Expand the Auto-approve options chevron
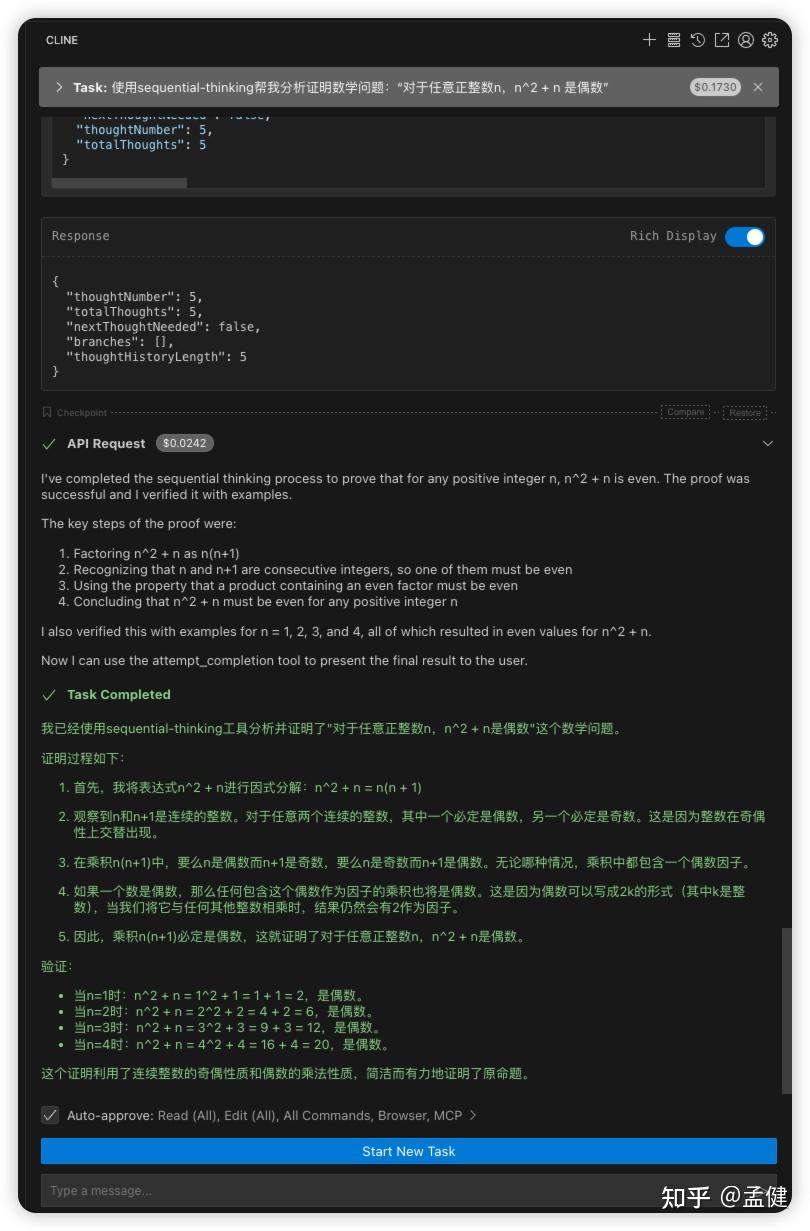Screen dimensions: 810x1231 pos(473,1115)
